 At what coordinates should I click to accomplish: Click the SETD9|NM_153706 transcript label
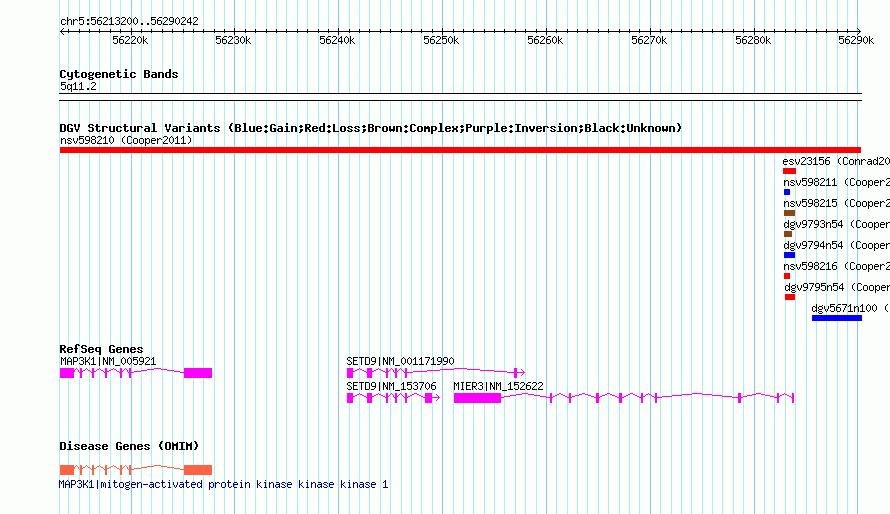391,386
